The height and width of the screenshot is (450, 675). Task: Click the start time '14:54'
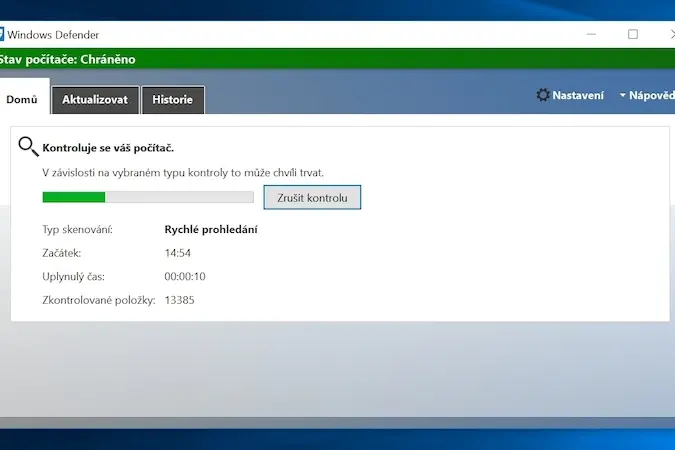click(x=177, y=253)
